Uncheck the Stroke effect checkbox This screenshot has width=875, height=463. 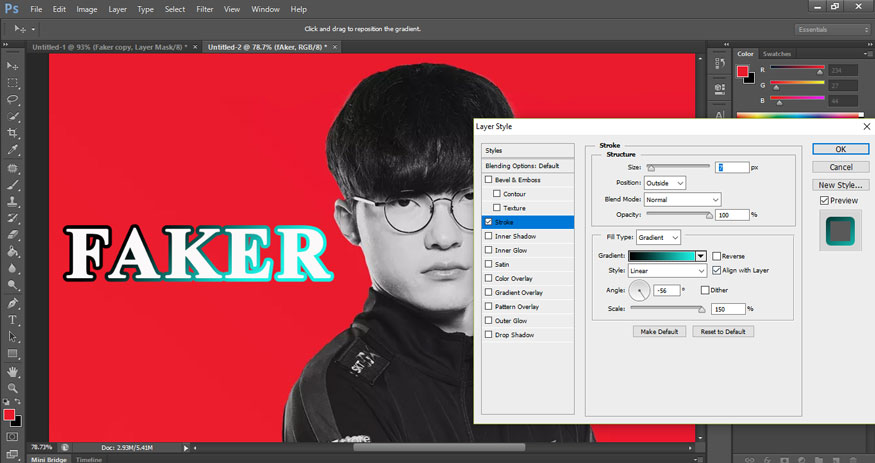pyautogui.click(x=488, y=222)
